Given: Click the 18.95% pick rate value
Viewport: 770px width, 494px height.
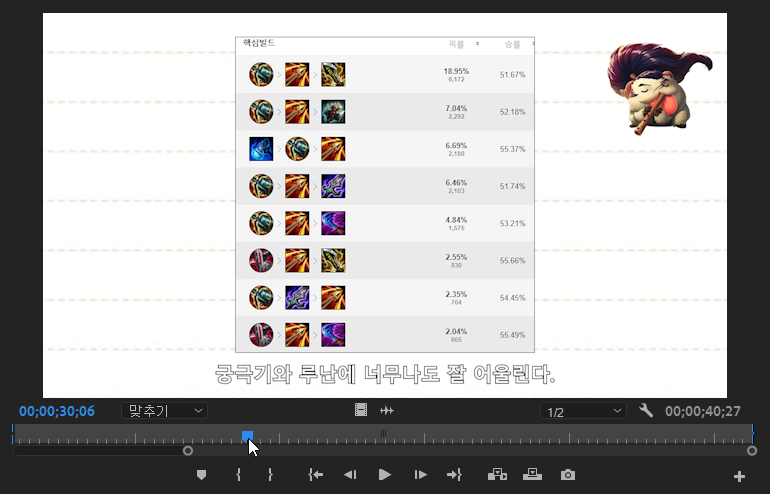Looking at the screenshot, I should [x=456, y=71].
